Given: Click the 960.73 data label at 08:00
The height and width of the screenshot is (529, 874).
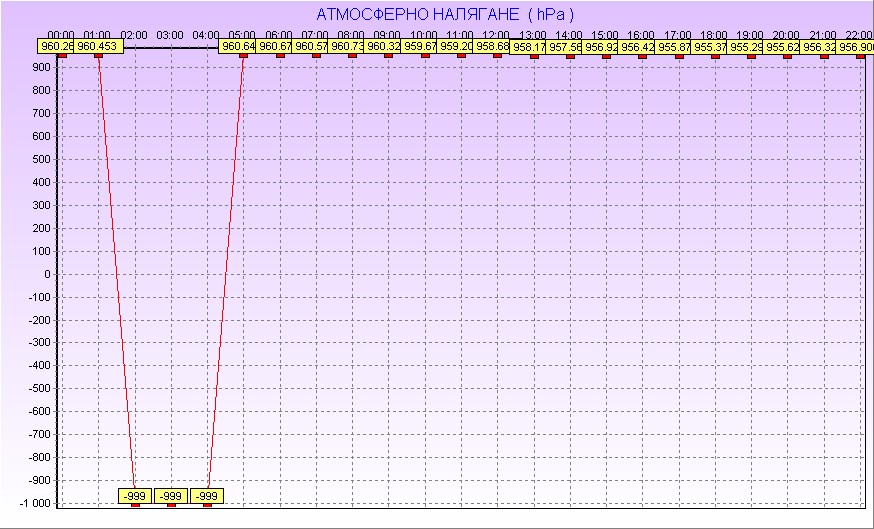Looking at the screenshot, I should (x=348, y=47).
